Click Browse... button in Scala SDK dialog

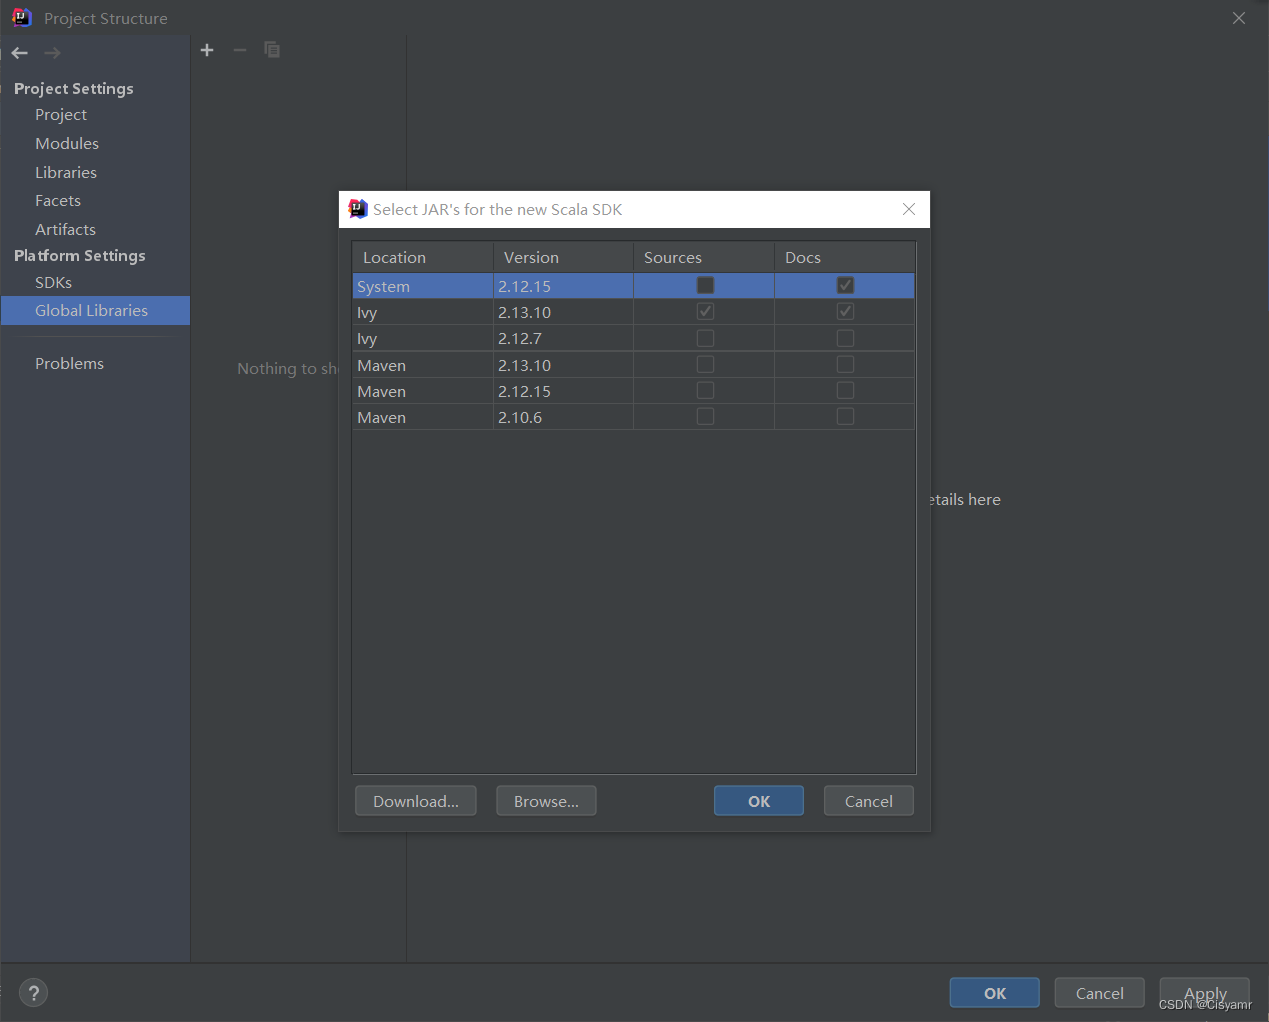tap(546, 801)
